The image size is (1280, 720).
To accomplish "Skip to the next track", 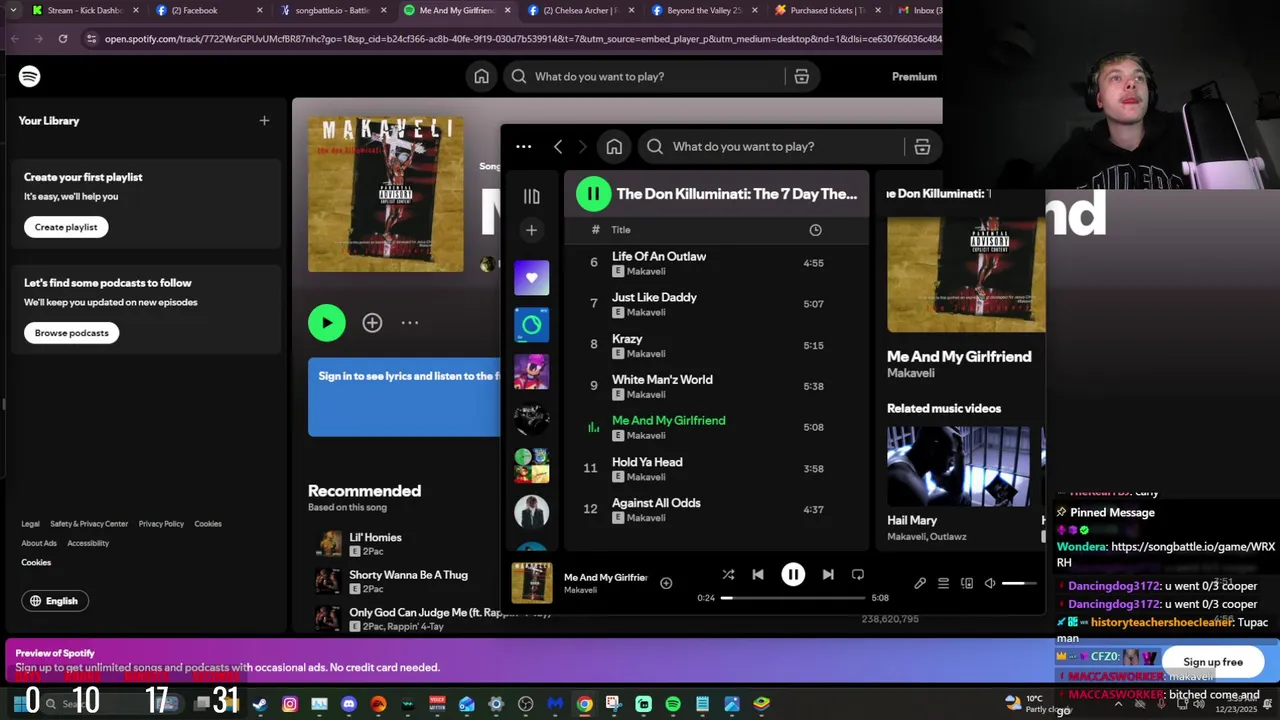I will pos(828,574).
